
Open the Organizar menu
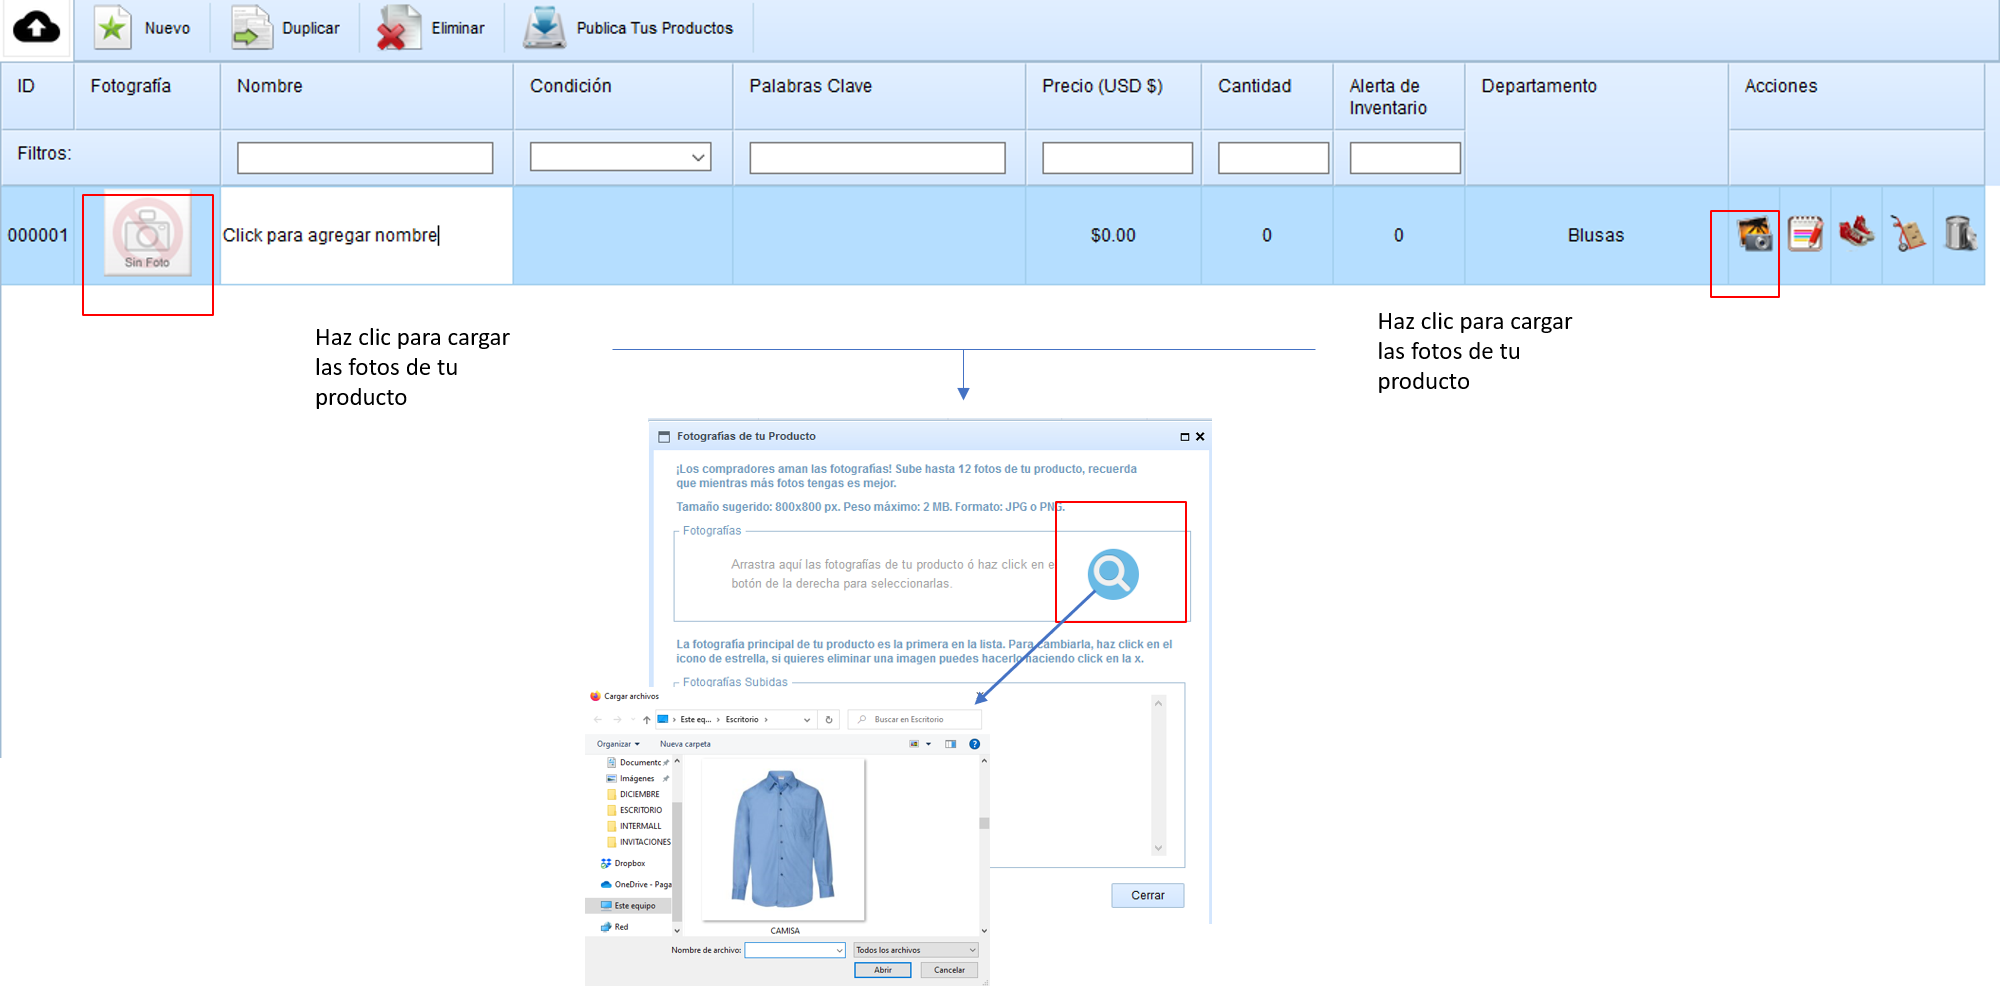tap(617, 744)
